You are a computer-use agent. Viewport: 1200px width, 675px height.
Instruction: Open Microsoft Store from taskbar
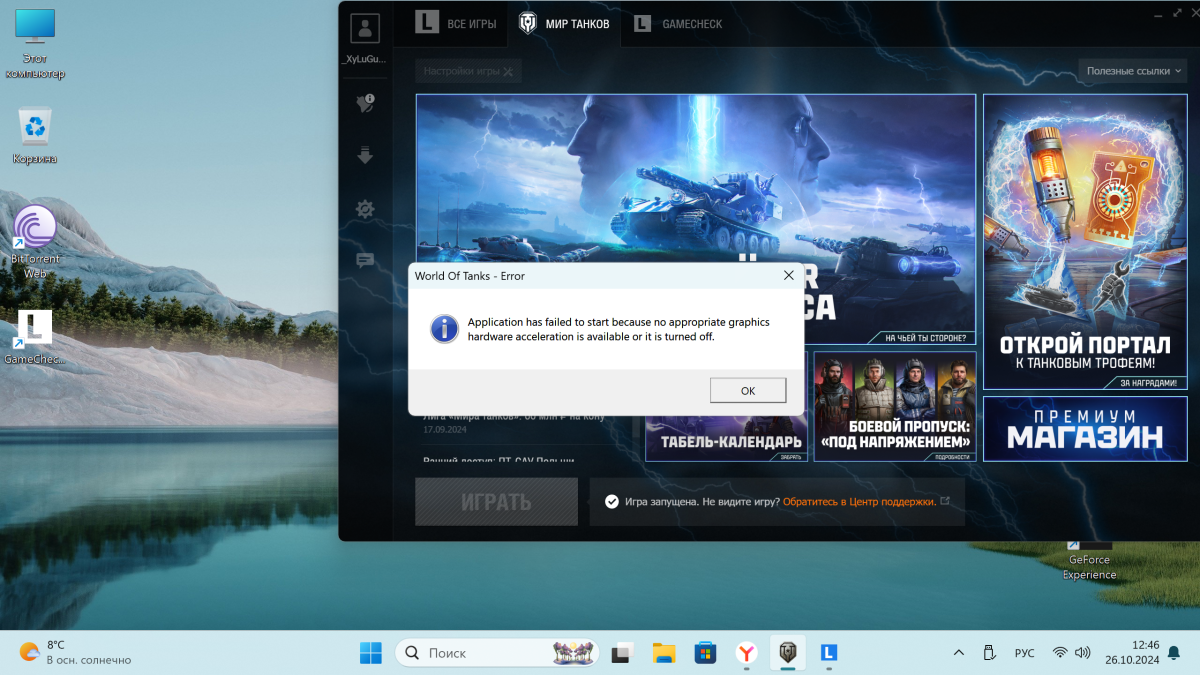tap(706, 653)
